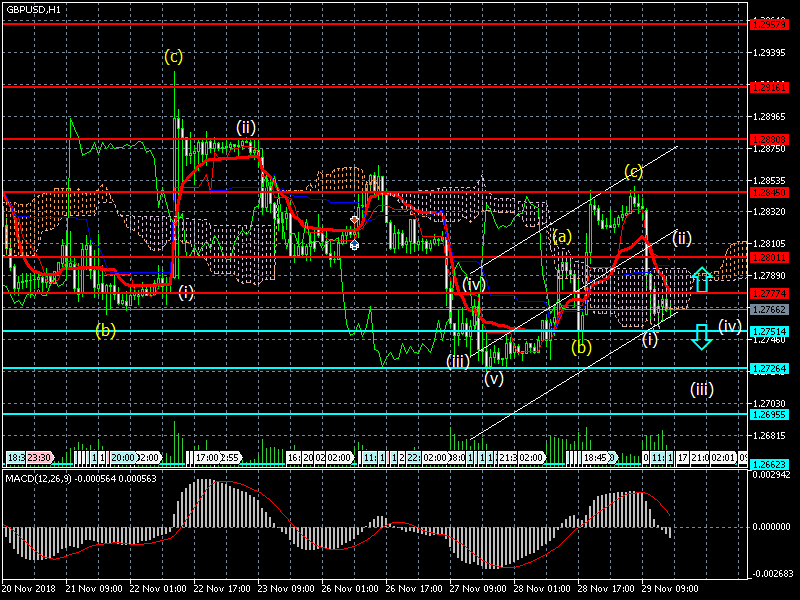This screenshot has width=800, height=600.
Task: Click the white (iv) label beside the down arrow
Action: pyautogui.click(x=729, y=325)
